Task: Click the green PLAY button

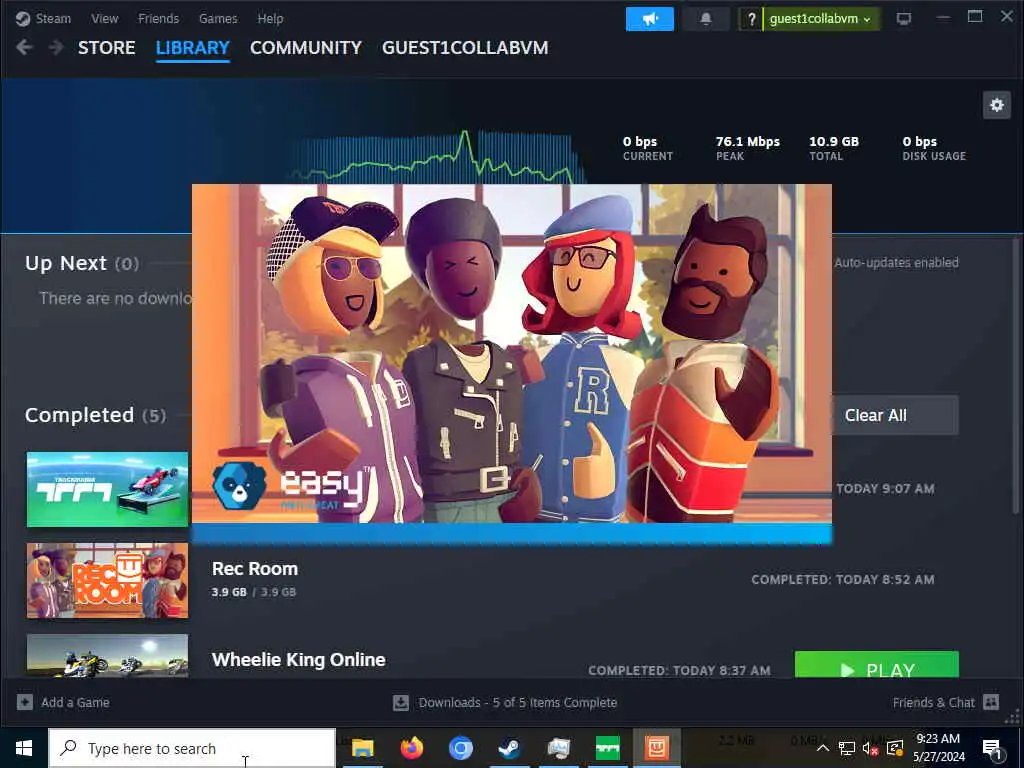Action: 876,665
